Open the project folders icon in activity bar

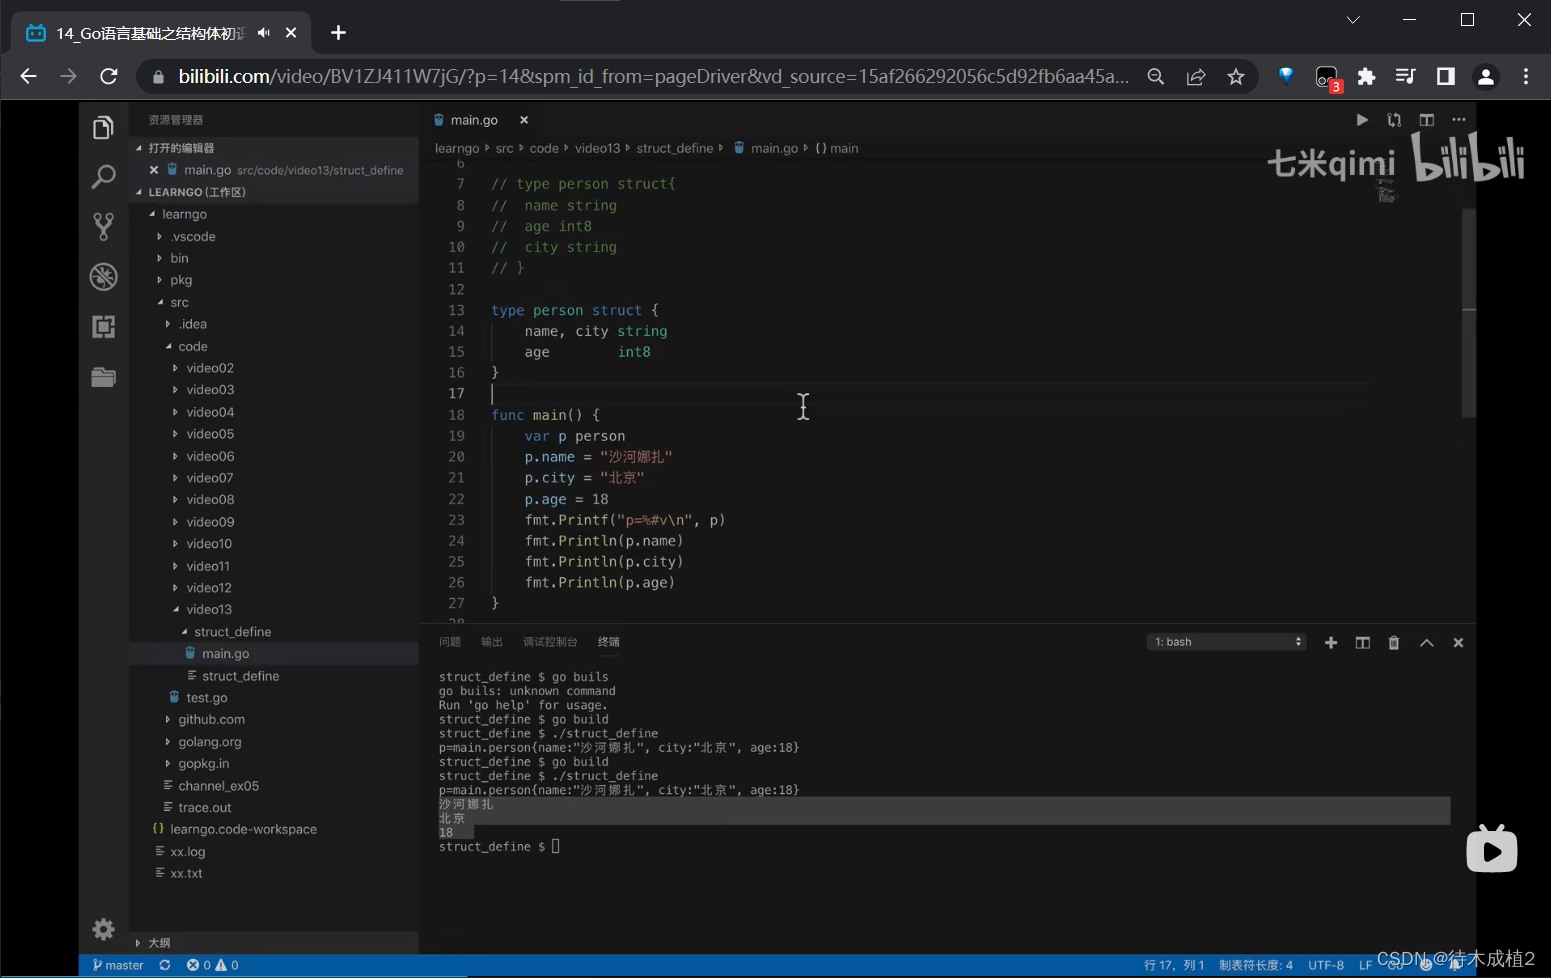click(103, 377)
